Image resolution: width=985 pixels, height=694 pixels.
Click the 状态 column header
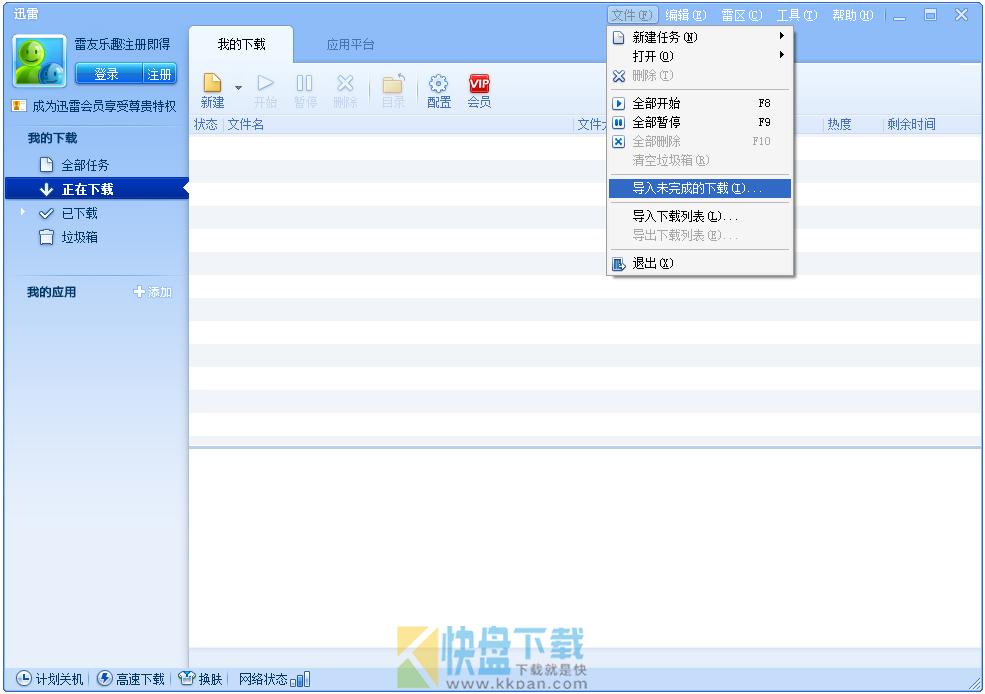[x=206, y=124]
